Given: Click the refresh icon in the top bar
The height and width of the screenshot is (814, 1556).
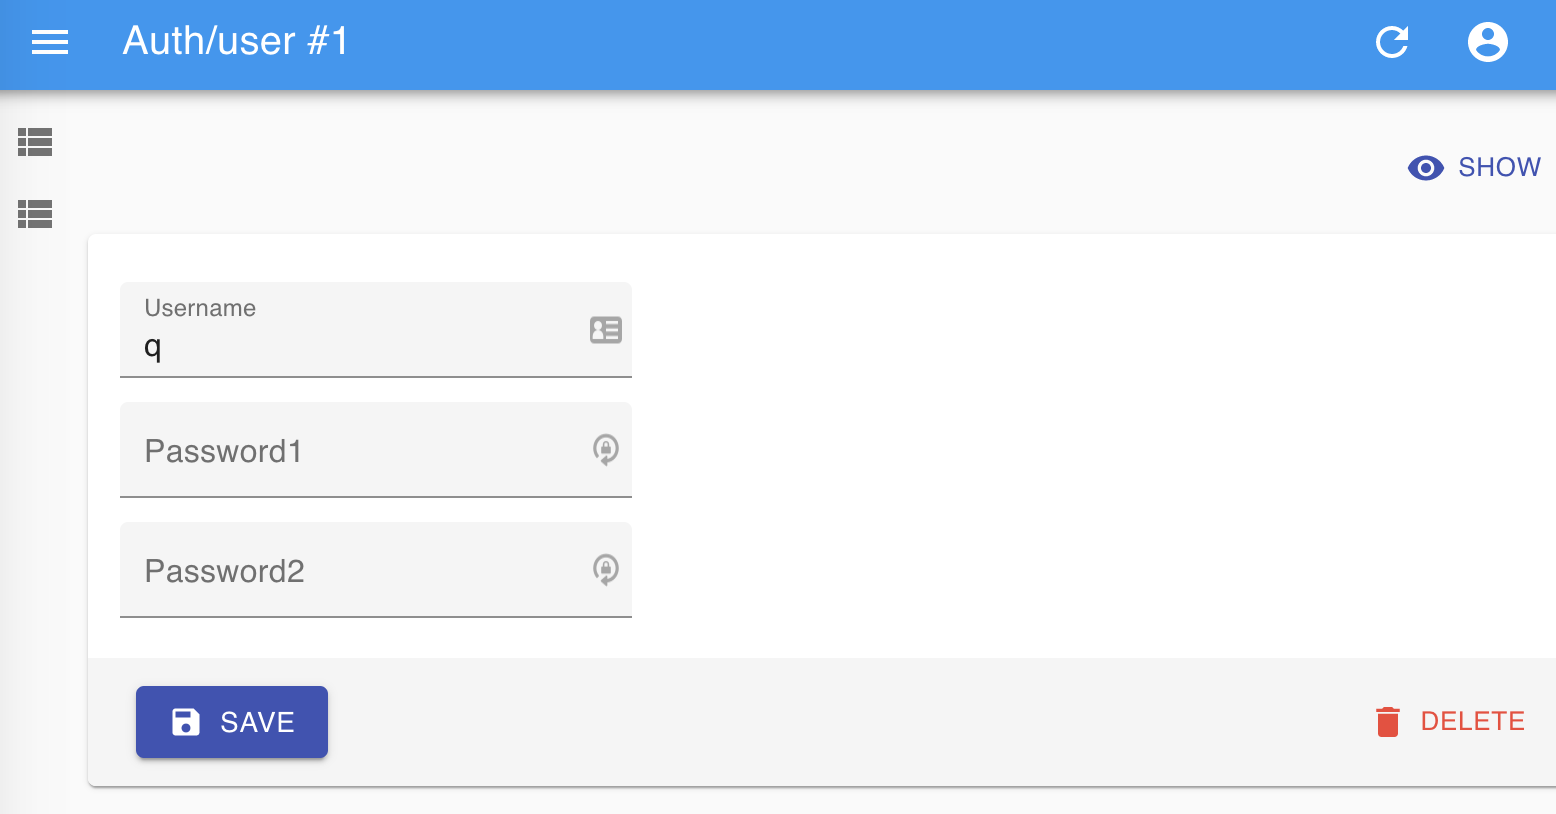Looking at the screenshot, I should 1392,42.
